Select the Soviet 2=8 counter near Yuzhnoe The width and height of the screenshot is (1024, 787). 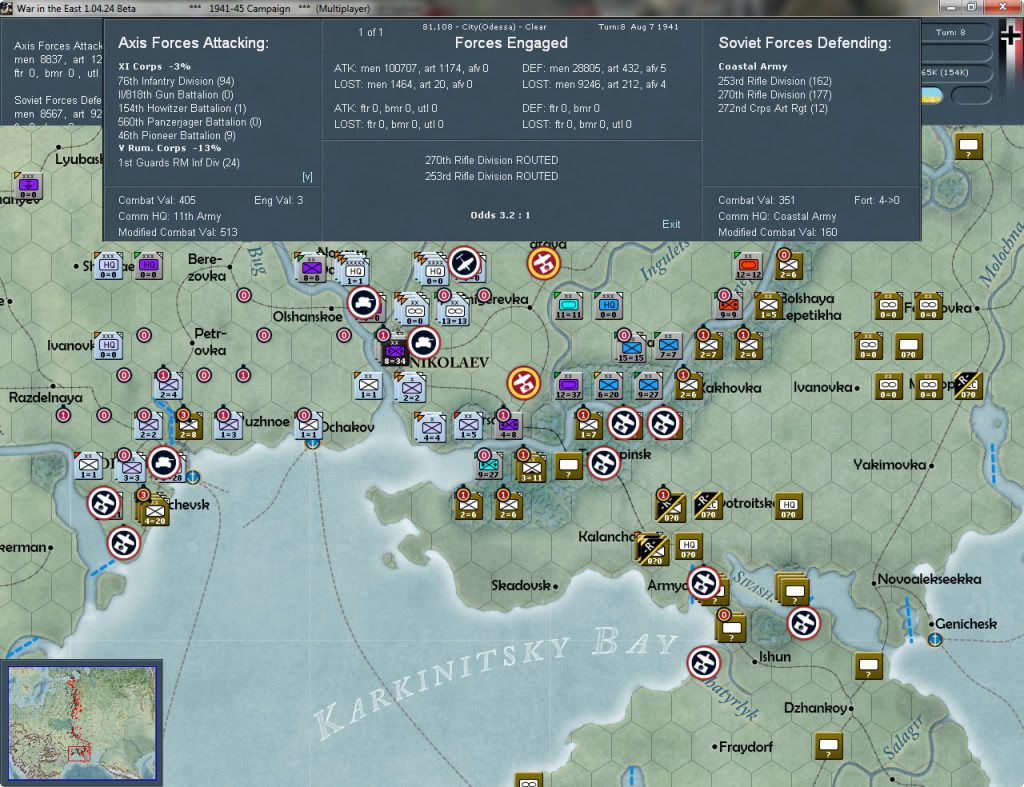188,425
